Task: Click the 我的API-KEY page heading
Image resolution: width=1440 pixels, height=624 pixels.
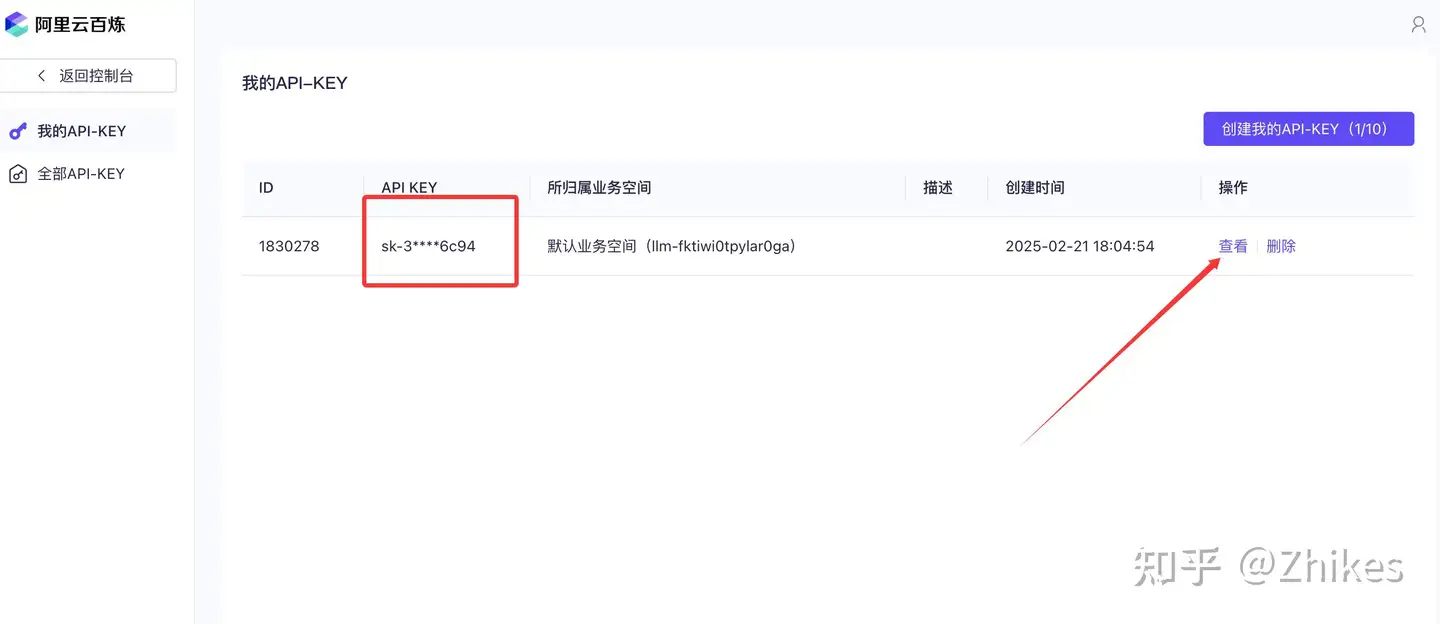Action: [x=295, y=83]
